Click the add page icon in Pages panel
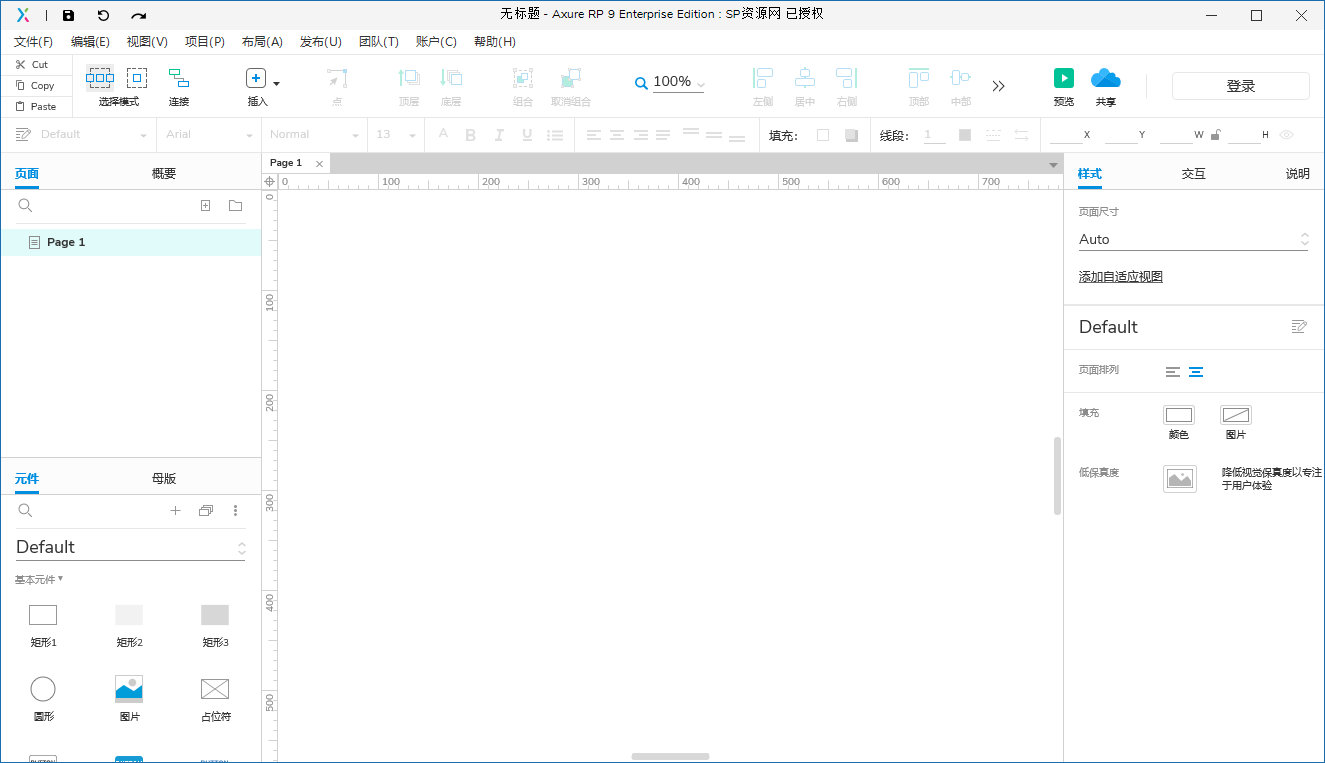 point(206,206)
